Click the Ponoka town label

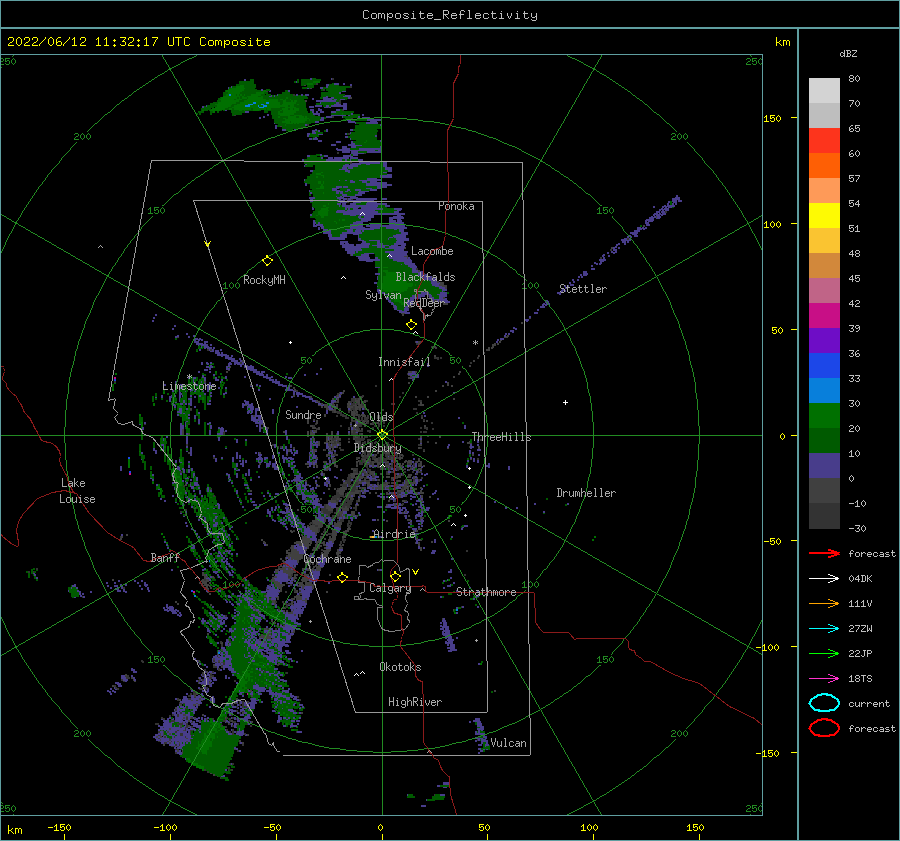(456, 206)
